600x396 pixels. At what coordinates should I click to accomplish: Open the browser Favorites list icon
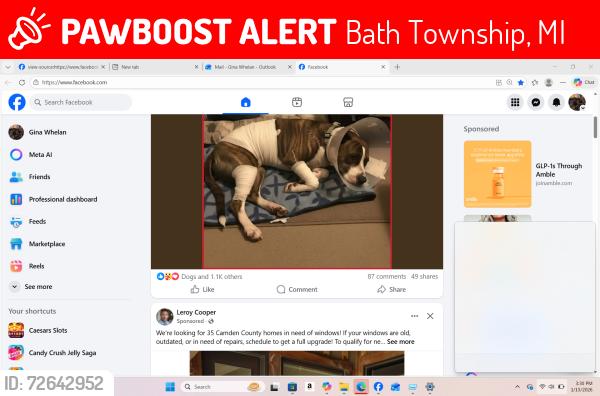535,82
